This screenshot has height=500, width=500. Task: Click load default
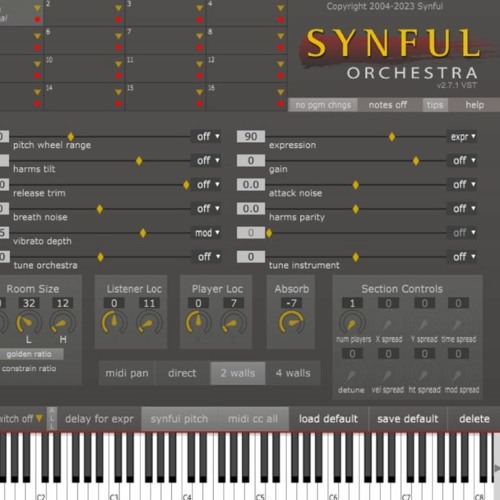point(328,419)
